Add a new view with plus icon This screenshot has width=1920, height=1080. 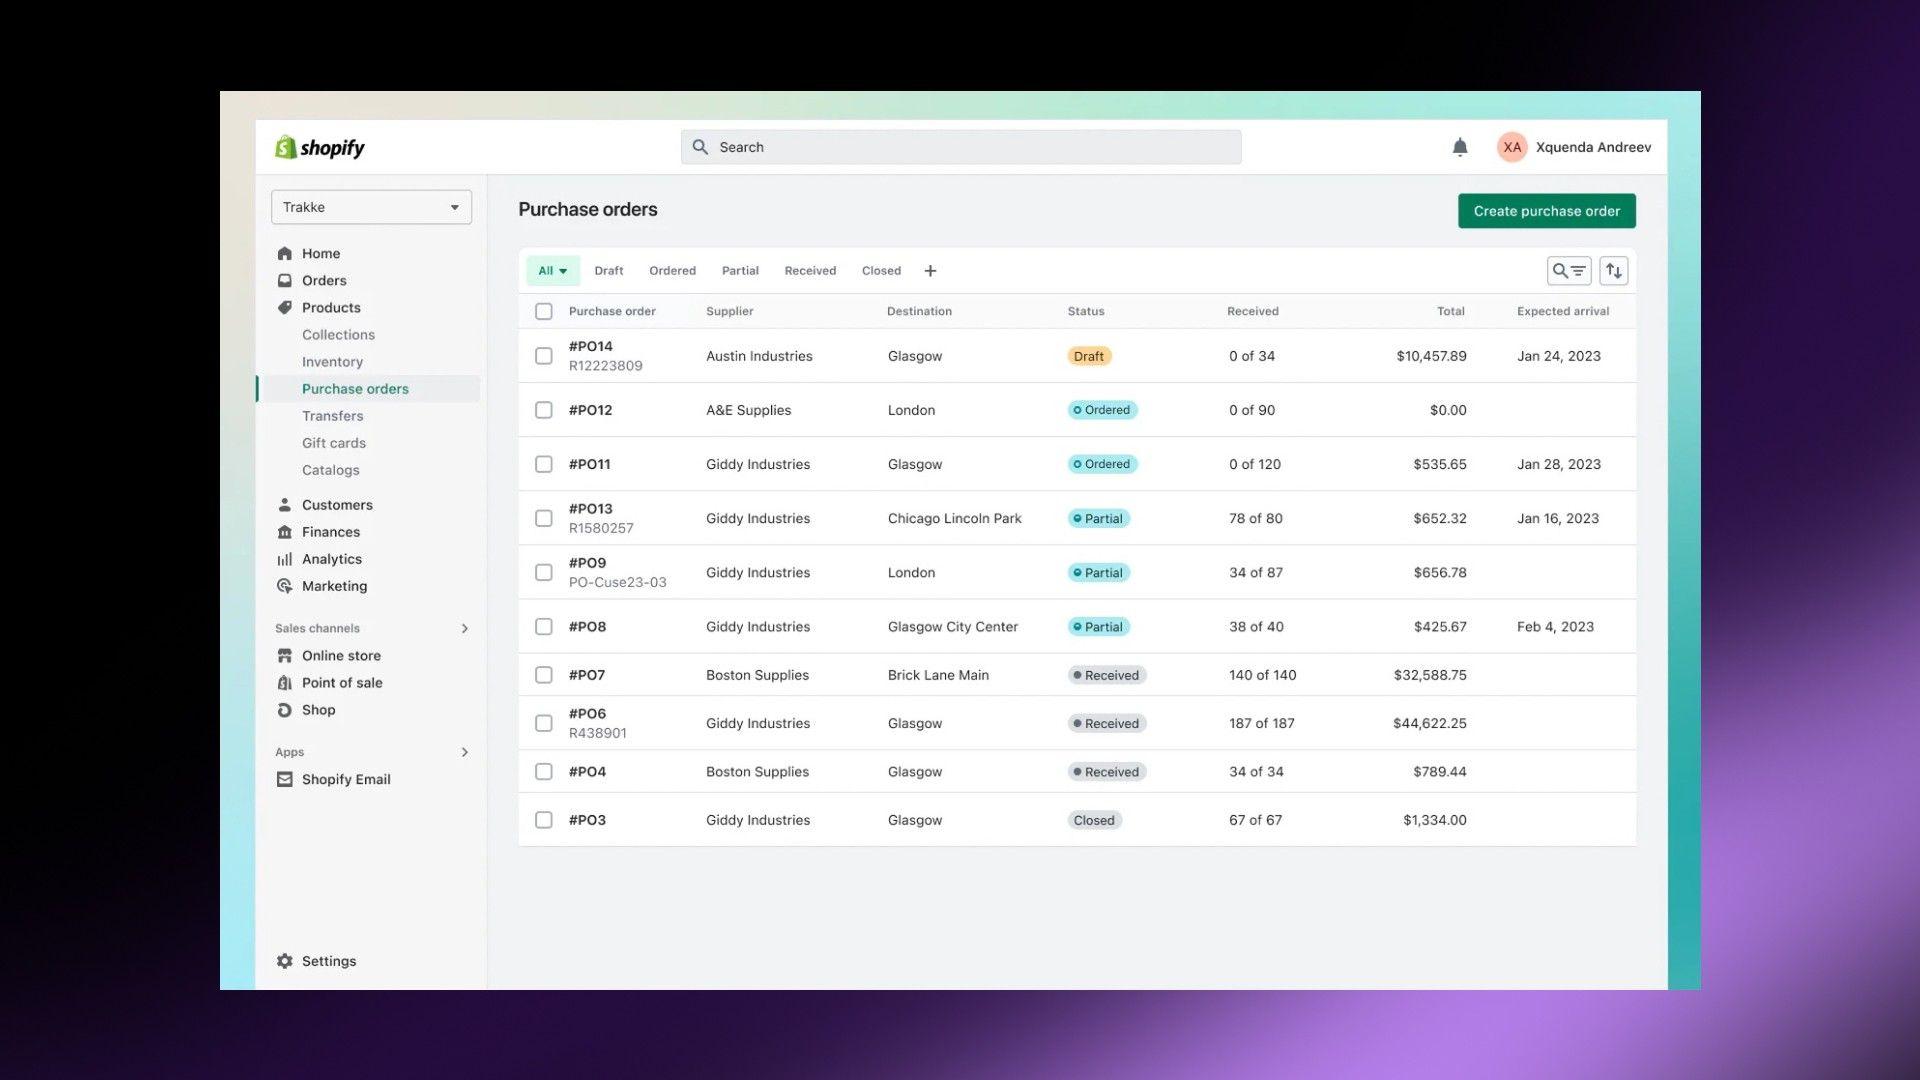[930, 271]
